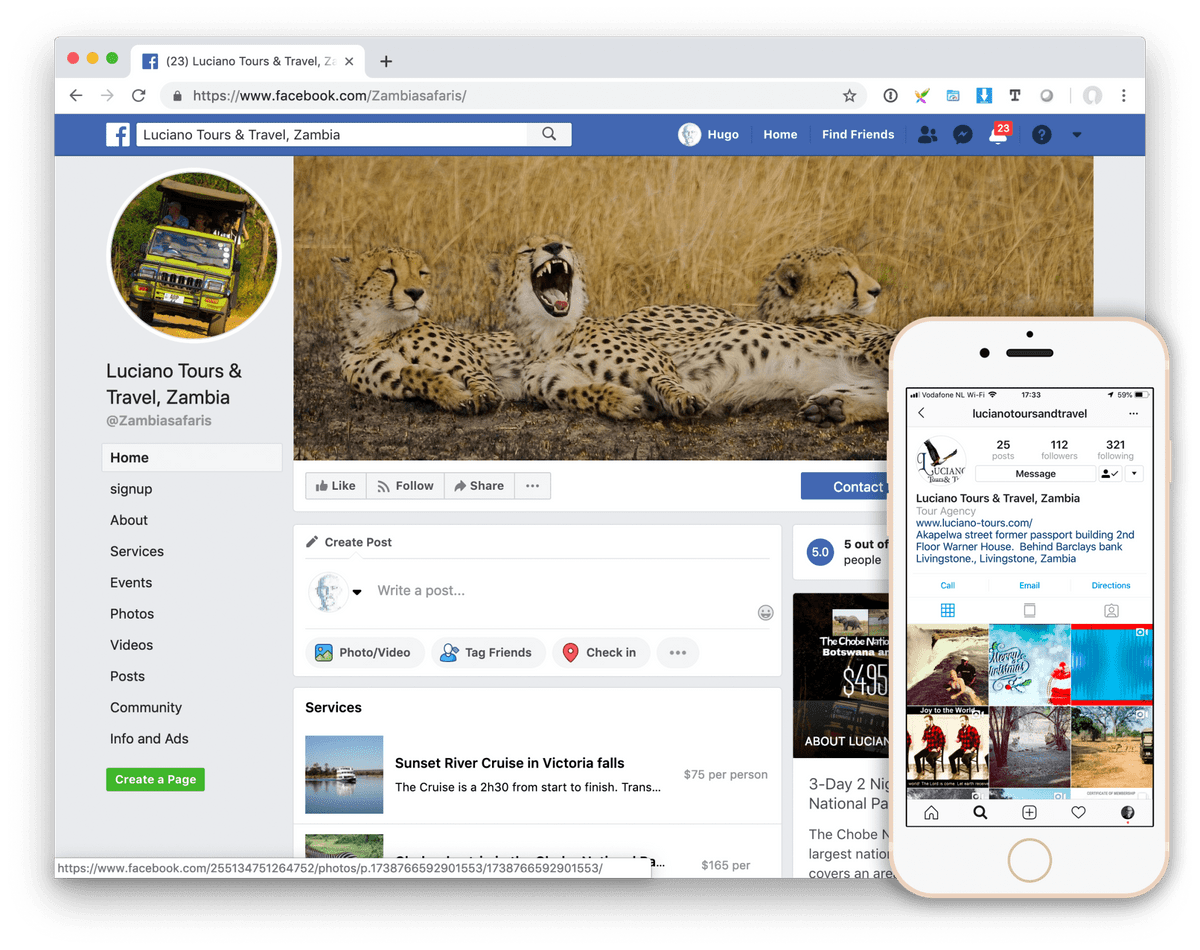Select the Instagram grid view tab
The image size is (1200, 950).
[x=948, y=610]
